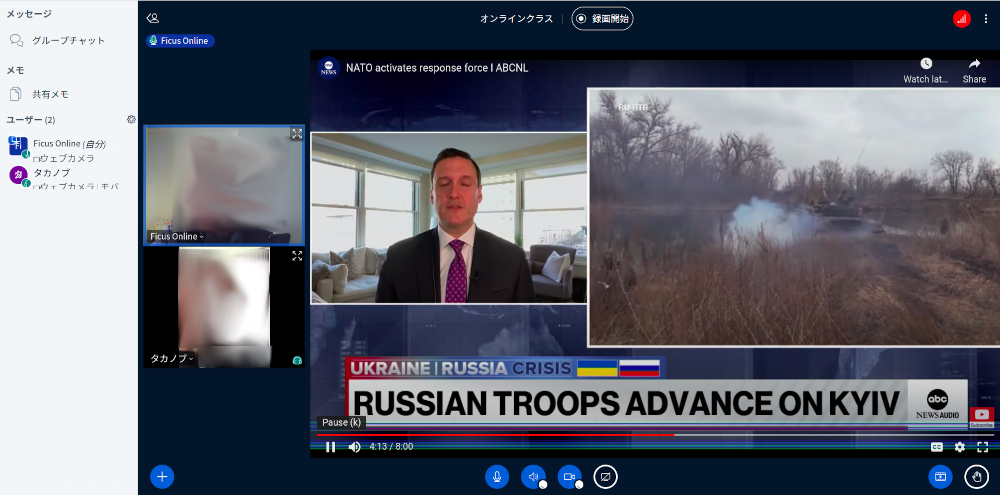The height and width of the screenshot is (495, 1000).
Task: Click the Ficus Online user avatar
Action: click(x=18, y=145)
